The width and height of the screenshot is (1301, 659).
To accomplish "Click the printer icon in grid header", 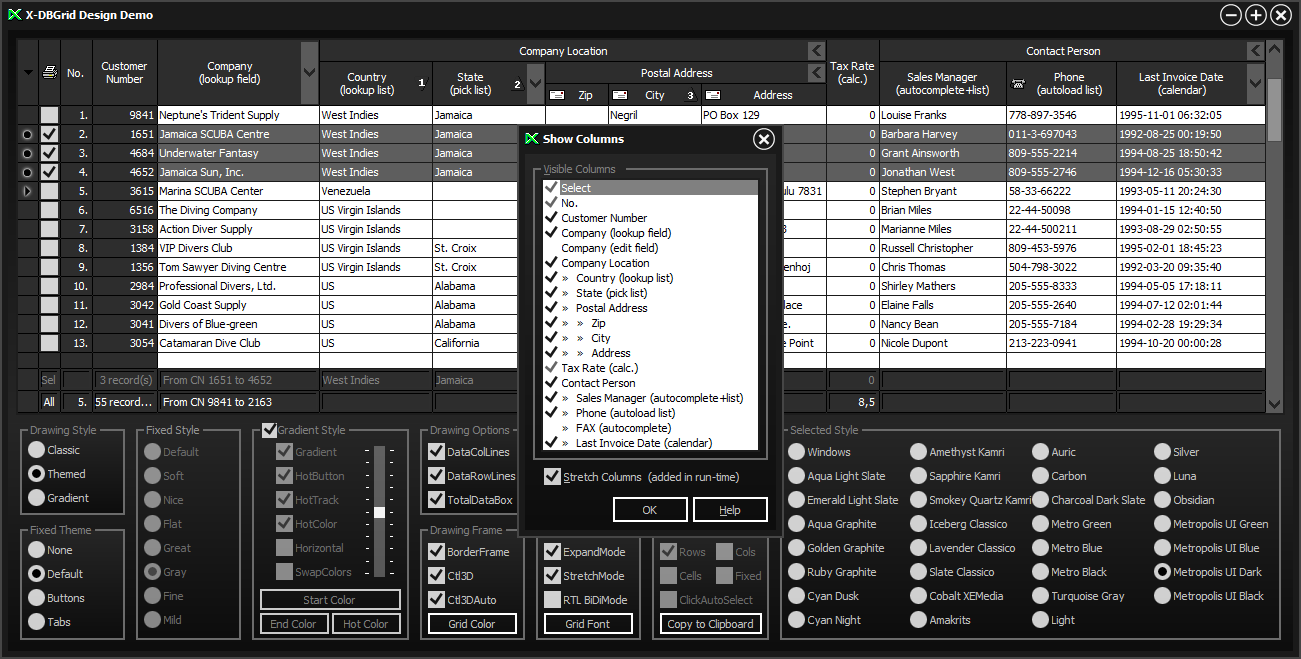I will pyautogui.click(x=49, y=72).
